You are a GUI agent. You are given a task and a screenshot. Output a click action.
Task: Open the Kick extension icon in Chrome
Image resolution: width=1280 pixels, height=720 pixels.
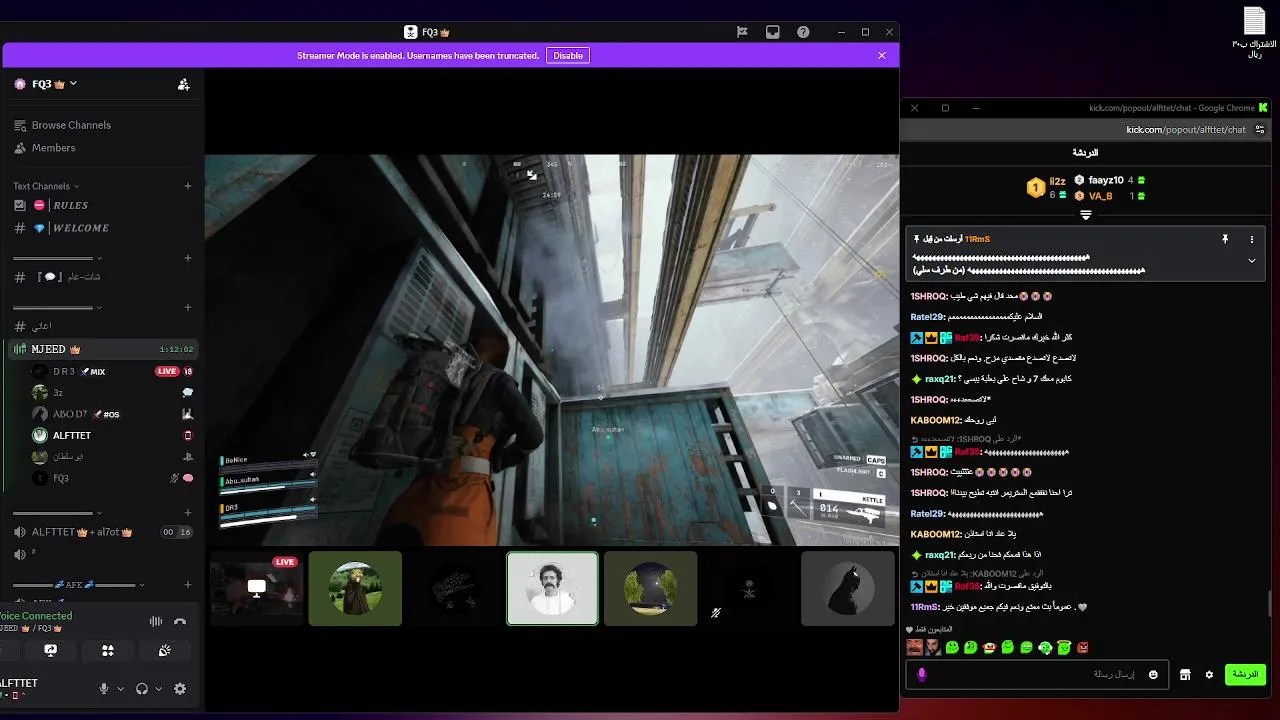click(x=1263, y=108)
